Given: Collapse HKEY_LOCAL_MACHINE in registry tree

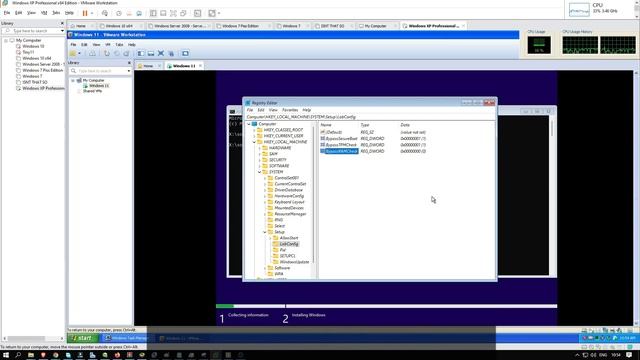Looking at the screenshot, I should (x=254, y=142).
